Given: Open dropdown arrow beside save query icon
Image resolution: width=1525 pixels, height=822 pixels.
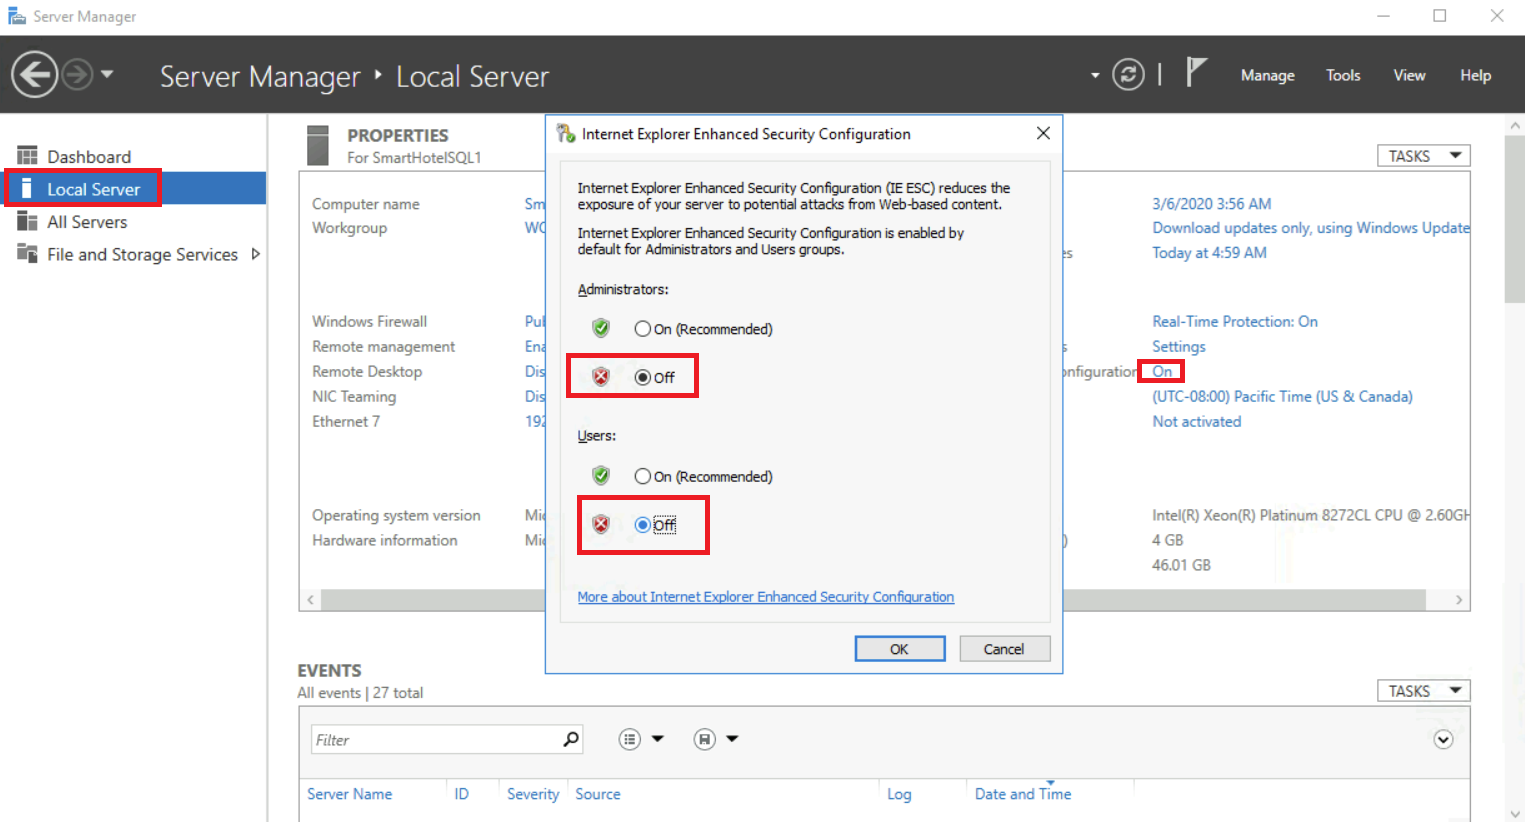Looking at the screenshot, I should pos(732,739).
